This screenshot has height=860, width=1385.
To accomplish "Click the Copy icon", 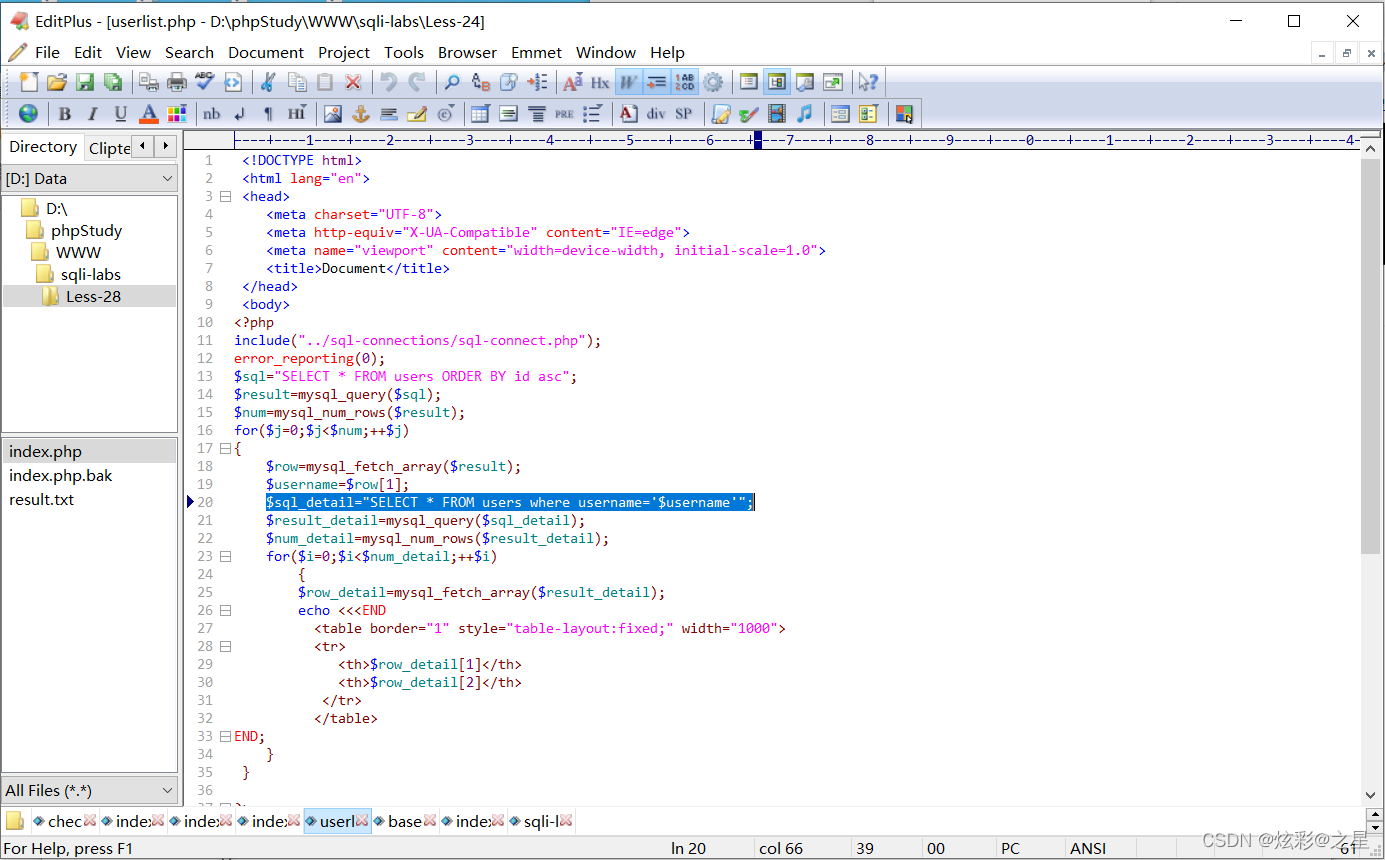I will click(x=297, y=82).
